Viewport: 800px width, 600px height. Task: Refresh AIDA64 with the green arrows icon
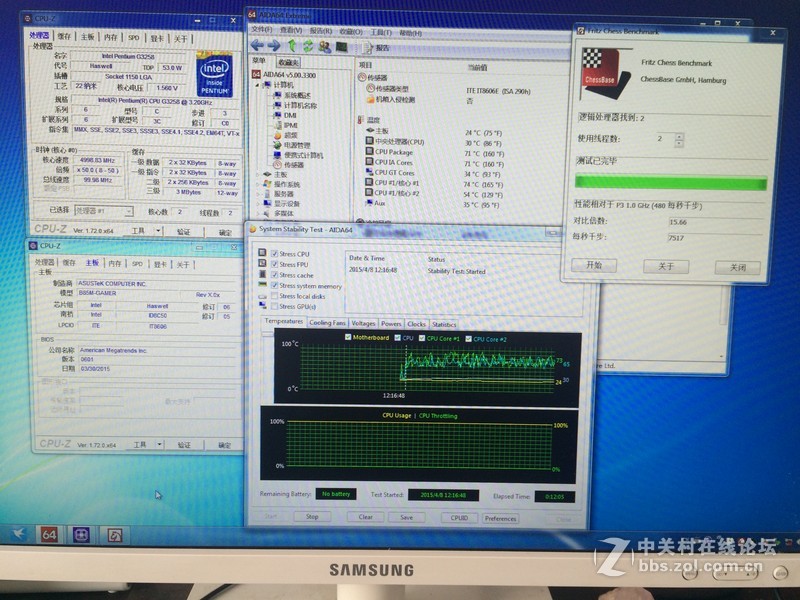[x=308, y=46]
